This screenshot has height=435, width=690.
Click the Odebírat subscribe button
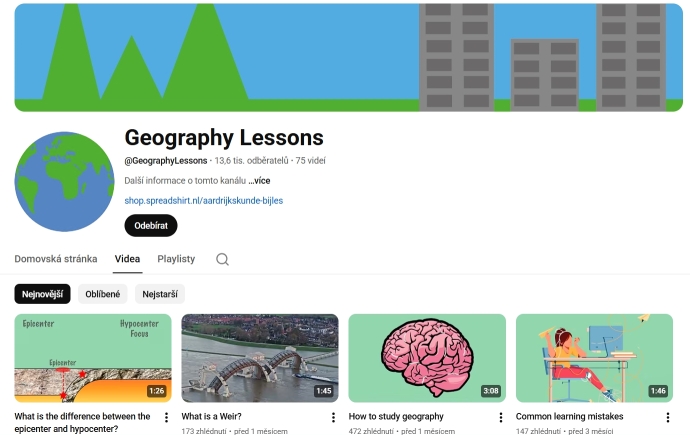point(151,226)
